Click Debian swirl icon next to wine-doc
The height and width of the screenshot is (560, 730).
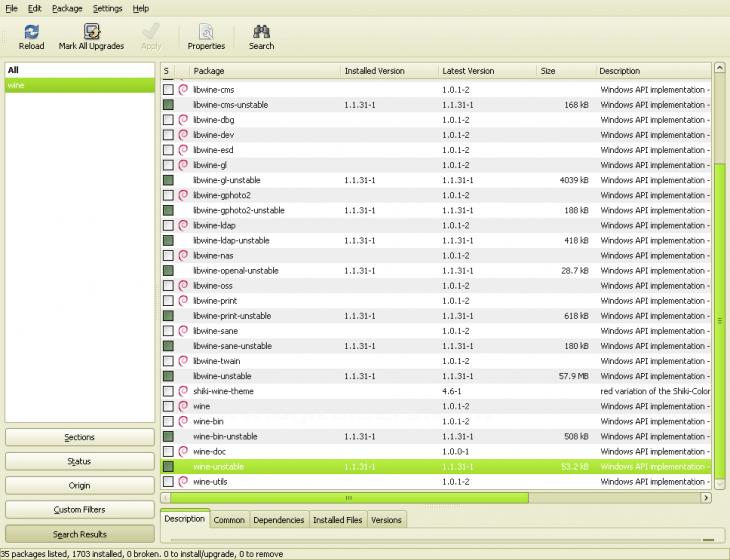[183, 452]
